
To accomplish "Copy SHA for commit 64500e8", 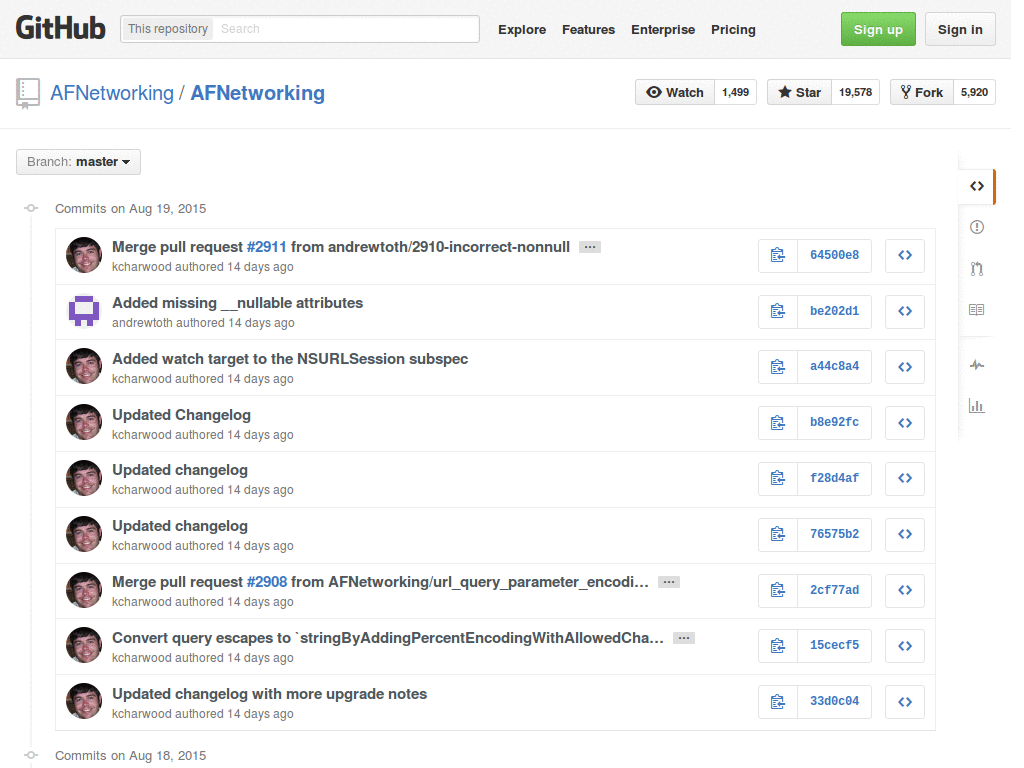I will (778, 255).
